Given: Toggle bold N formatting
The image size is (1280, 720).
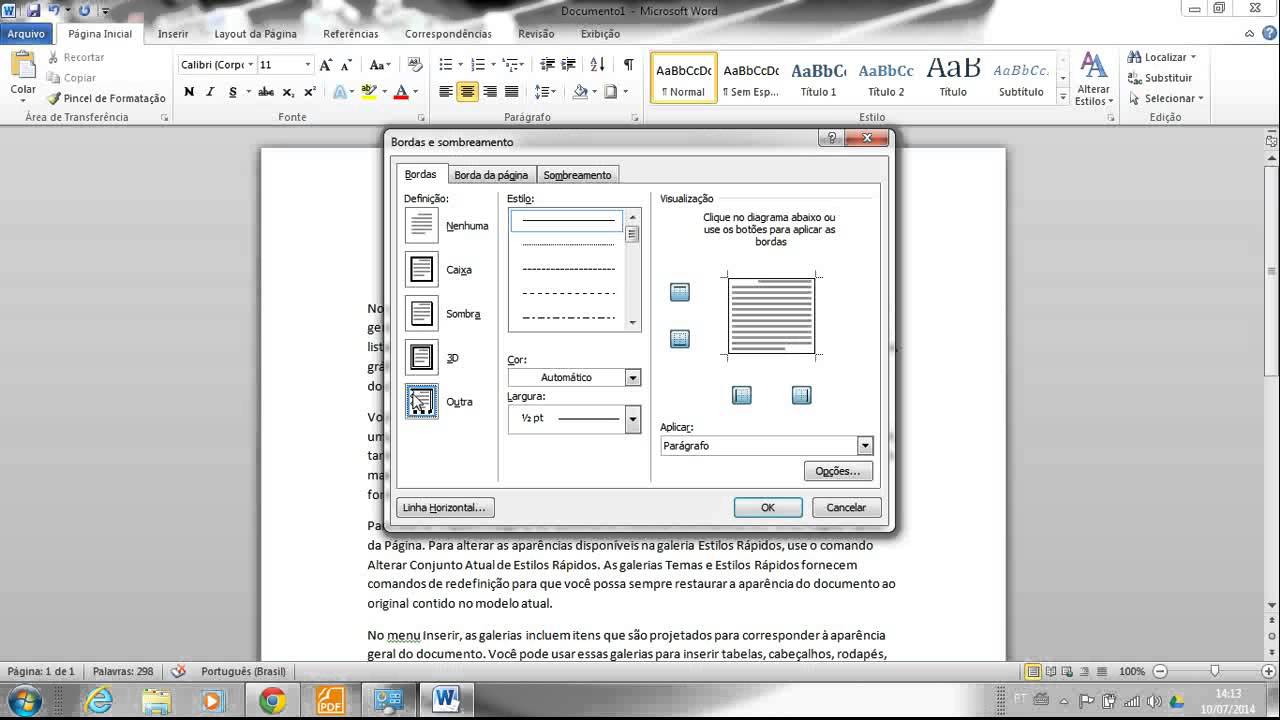Looking at the screenshot, I should coord(189,92).
